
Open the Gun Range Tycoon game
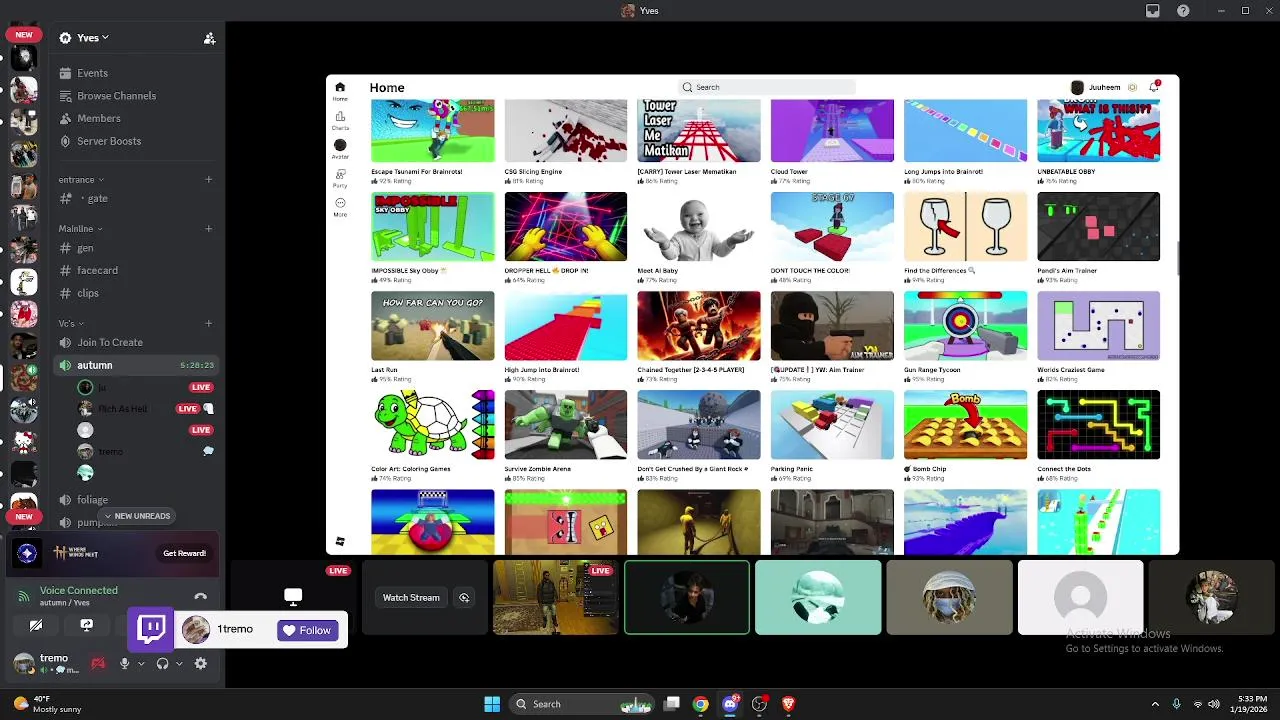(965, 326)
